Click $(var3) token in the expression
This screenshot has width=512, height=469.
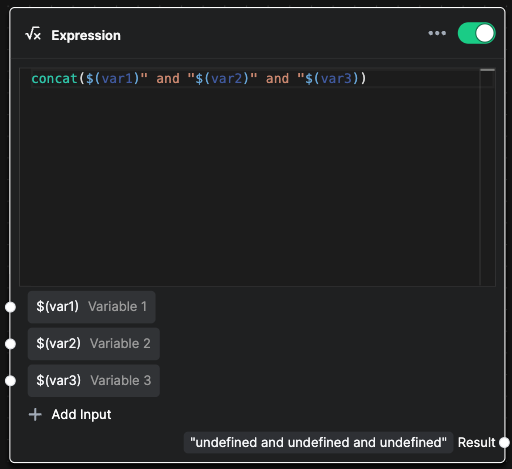click(x=332, y=79)
